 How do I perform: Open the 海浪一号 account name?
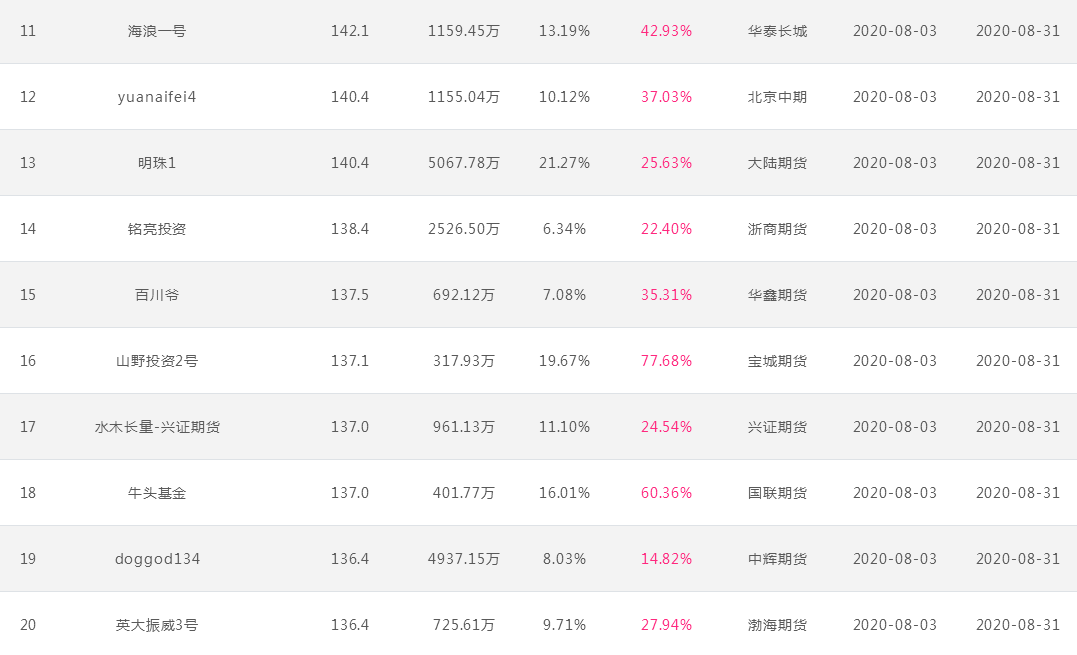[157, 31]
